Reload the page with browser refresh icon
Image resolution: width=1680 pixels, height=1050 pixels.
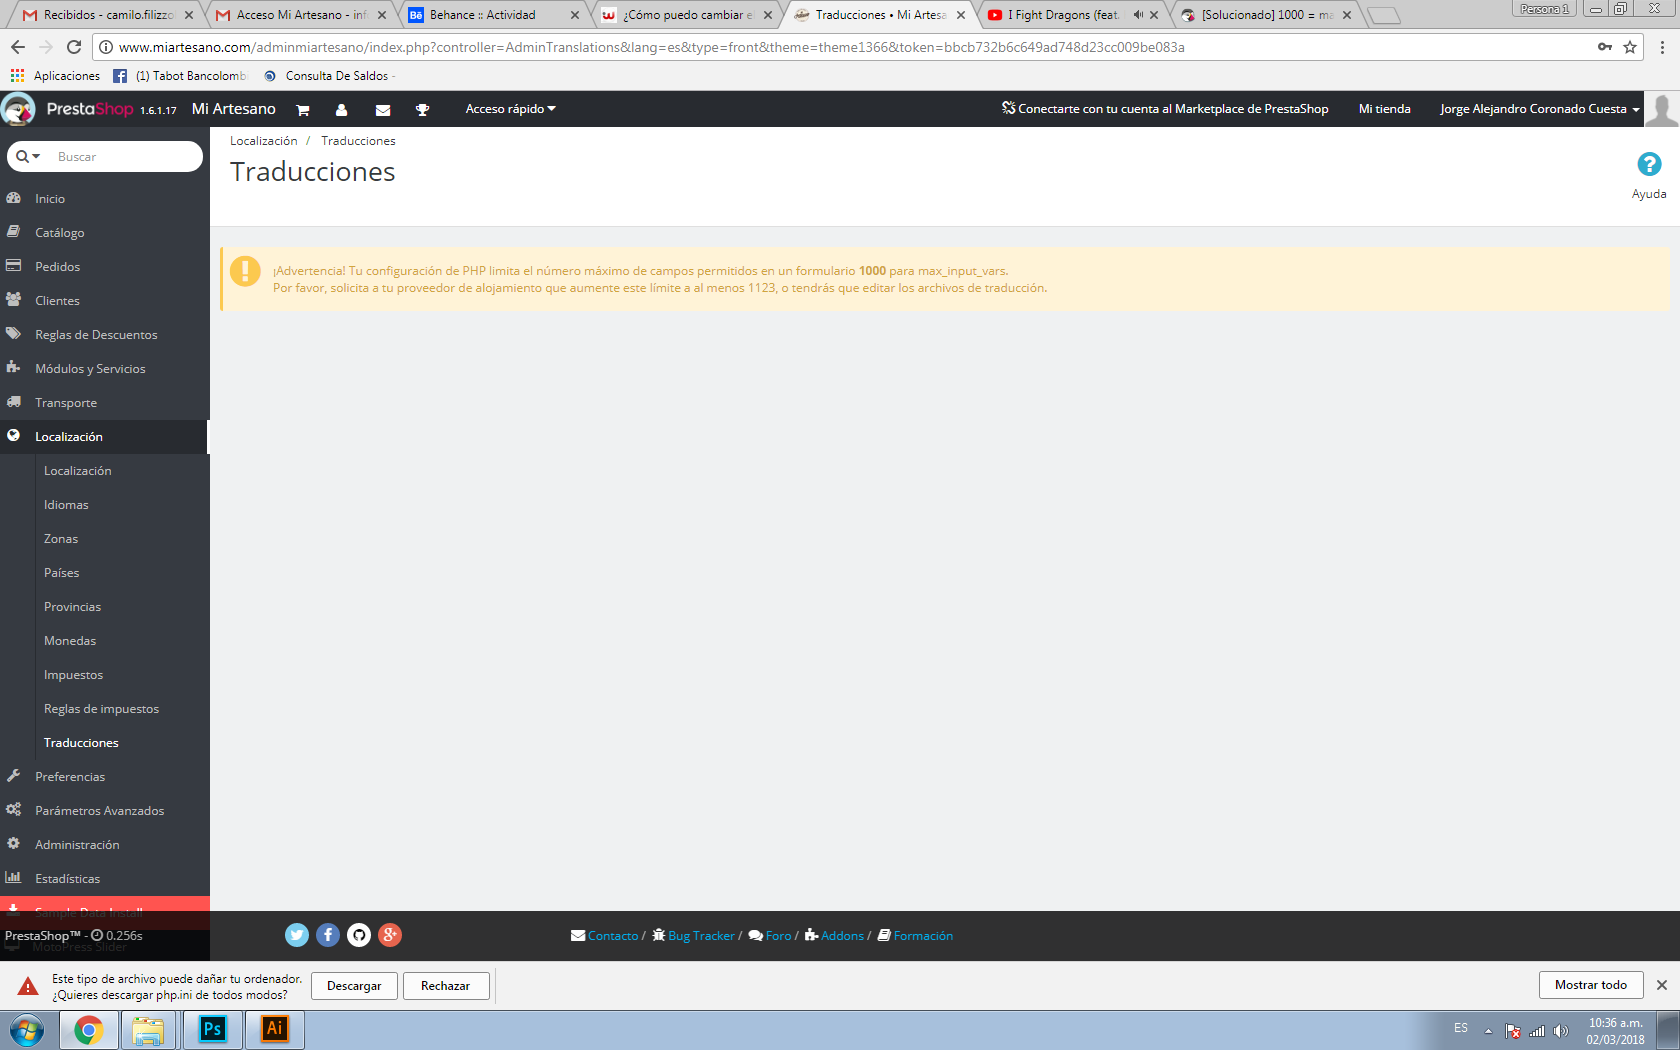click(x=74, y=47)
